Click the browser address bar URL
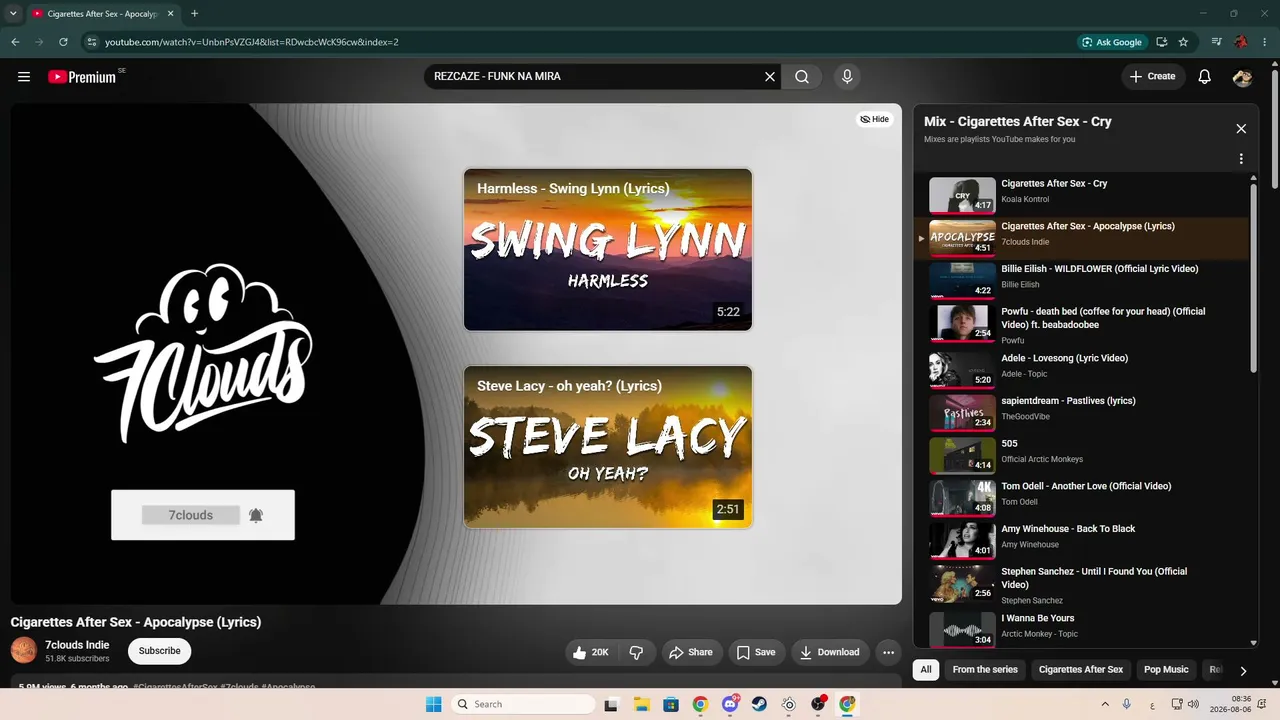Screen dimensions: 1280x720 [x=252, y=42]
